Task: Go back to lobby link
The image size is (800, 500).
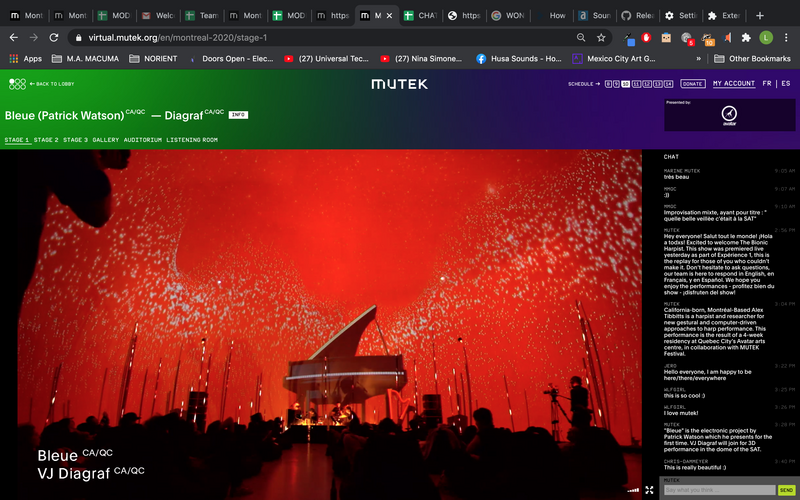Action: pyautogui.click(x=52, y=84)
